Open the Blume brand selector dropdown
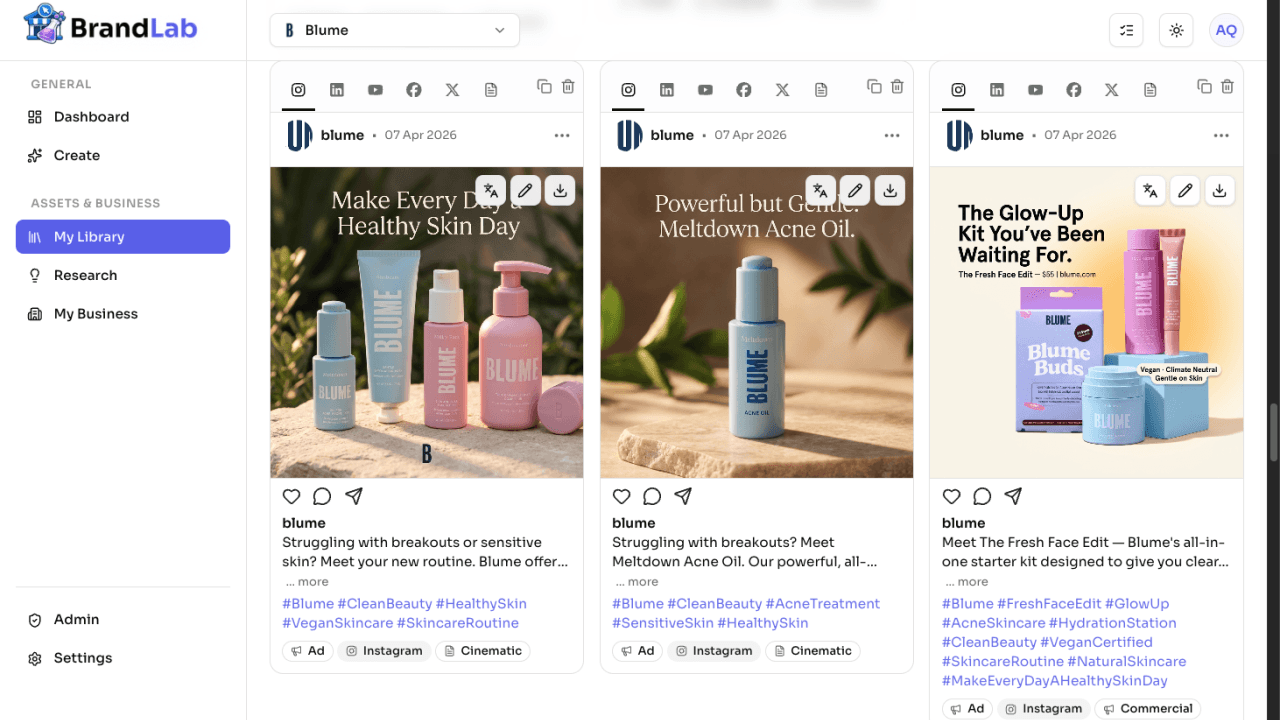Image resolution: width=1280 pixels, height=720 pixels. [394, 30]
